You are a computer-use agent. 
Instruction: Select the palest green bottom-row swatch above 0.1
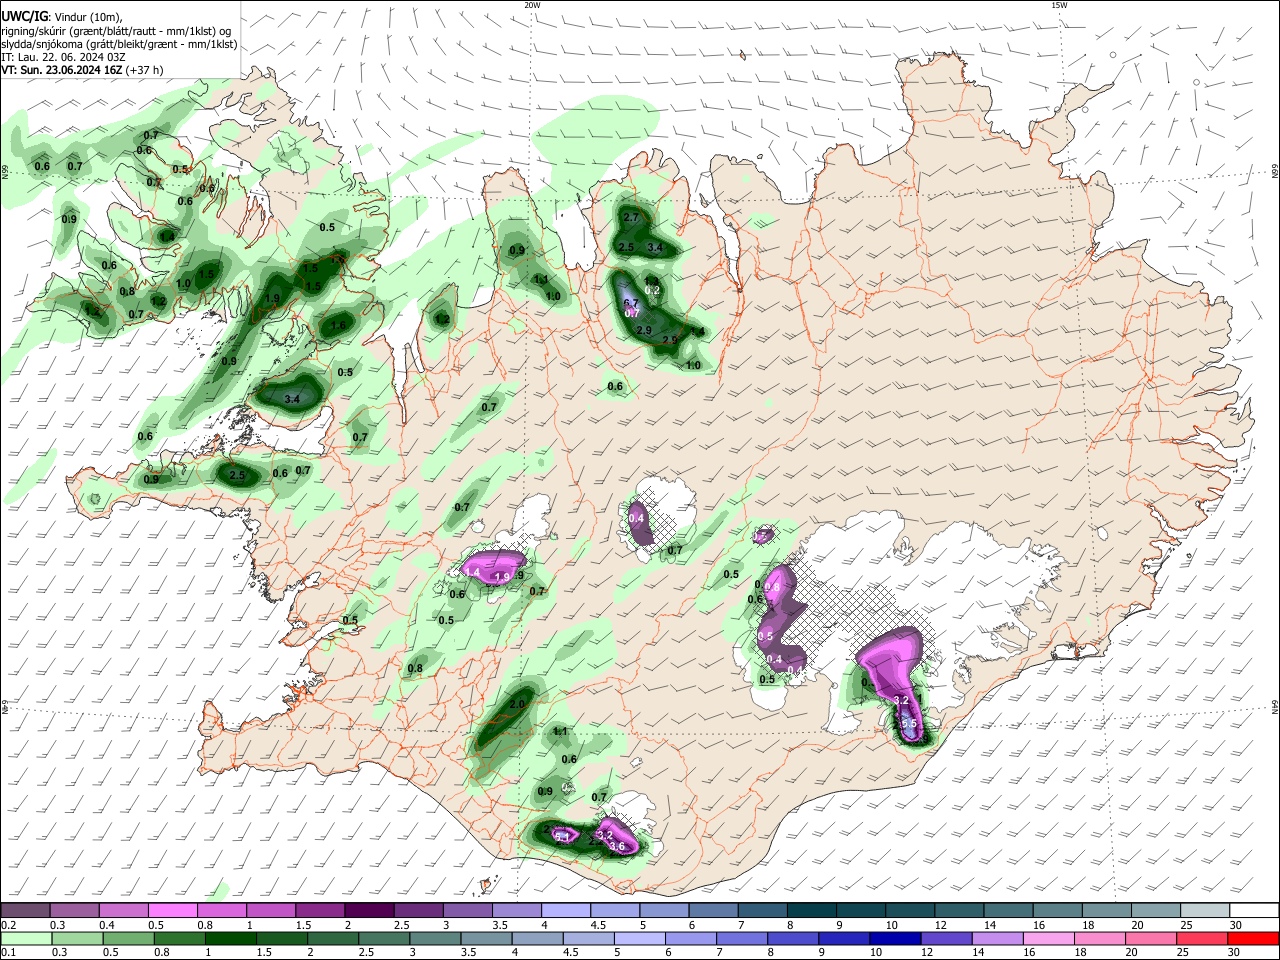[26, 939]
